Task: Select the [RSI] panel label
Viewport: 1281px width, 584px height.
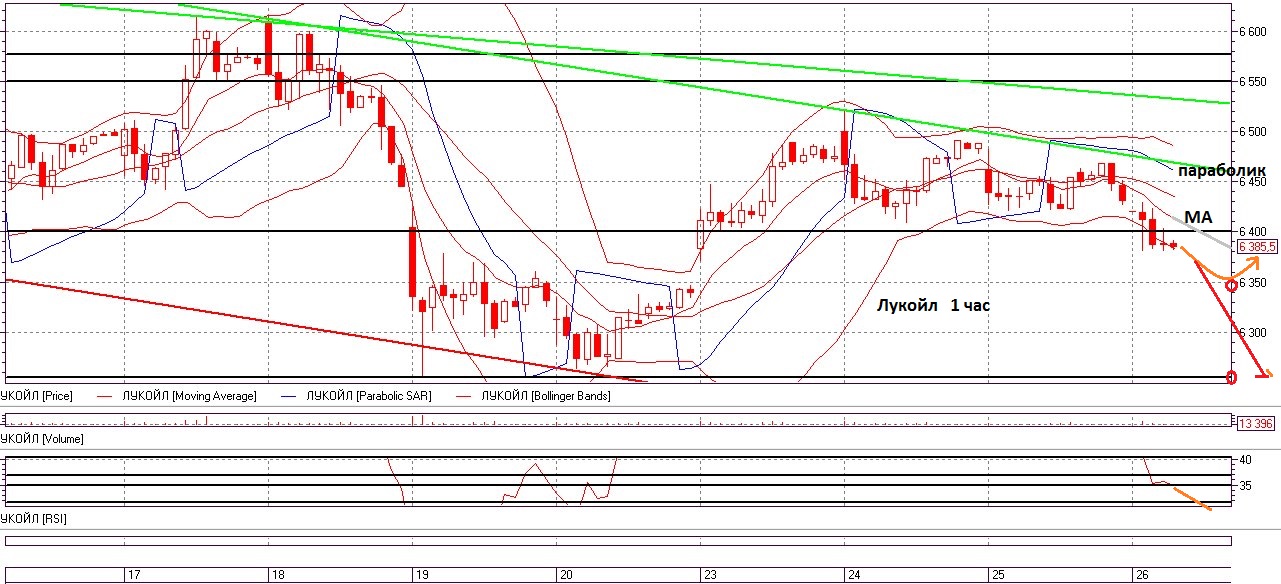Action: pyautogui.click(x=33, y=519)
